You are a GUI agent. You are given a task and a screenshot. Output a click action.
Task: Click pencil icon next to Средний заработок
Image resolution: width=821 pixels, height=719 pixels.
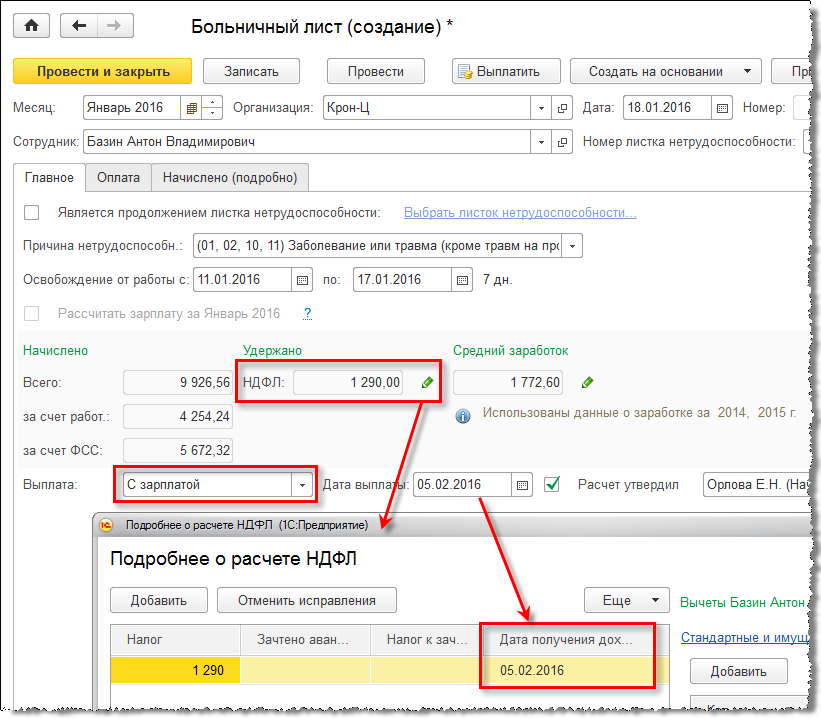tap(588, 382)
